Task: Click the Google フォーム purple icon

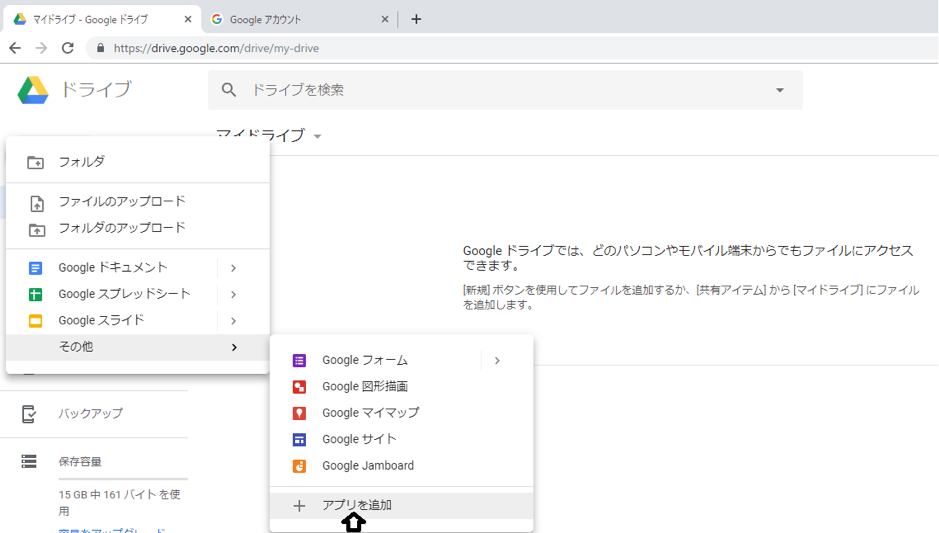Action: [299, 361]
